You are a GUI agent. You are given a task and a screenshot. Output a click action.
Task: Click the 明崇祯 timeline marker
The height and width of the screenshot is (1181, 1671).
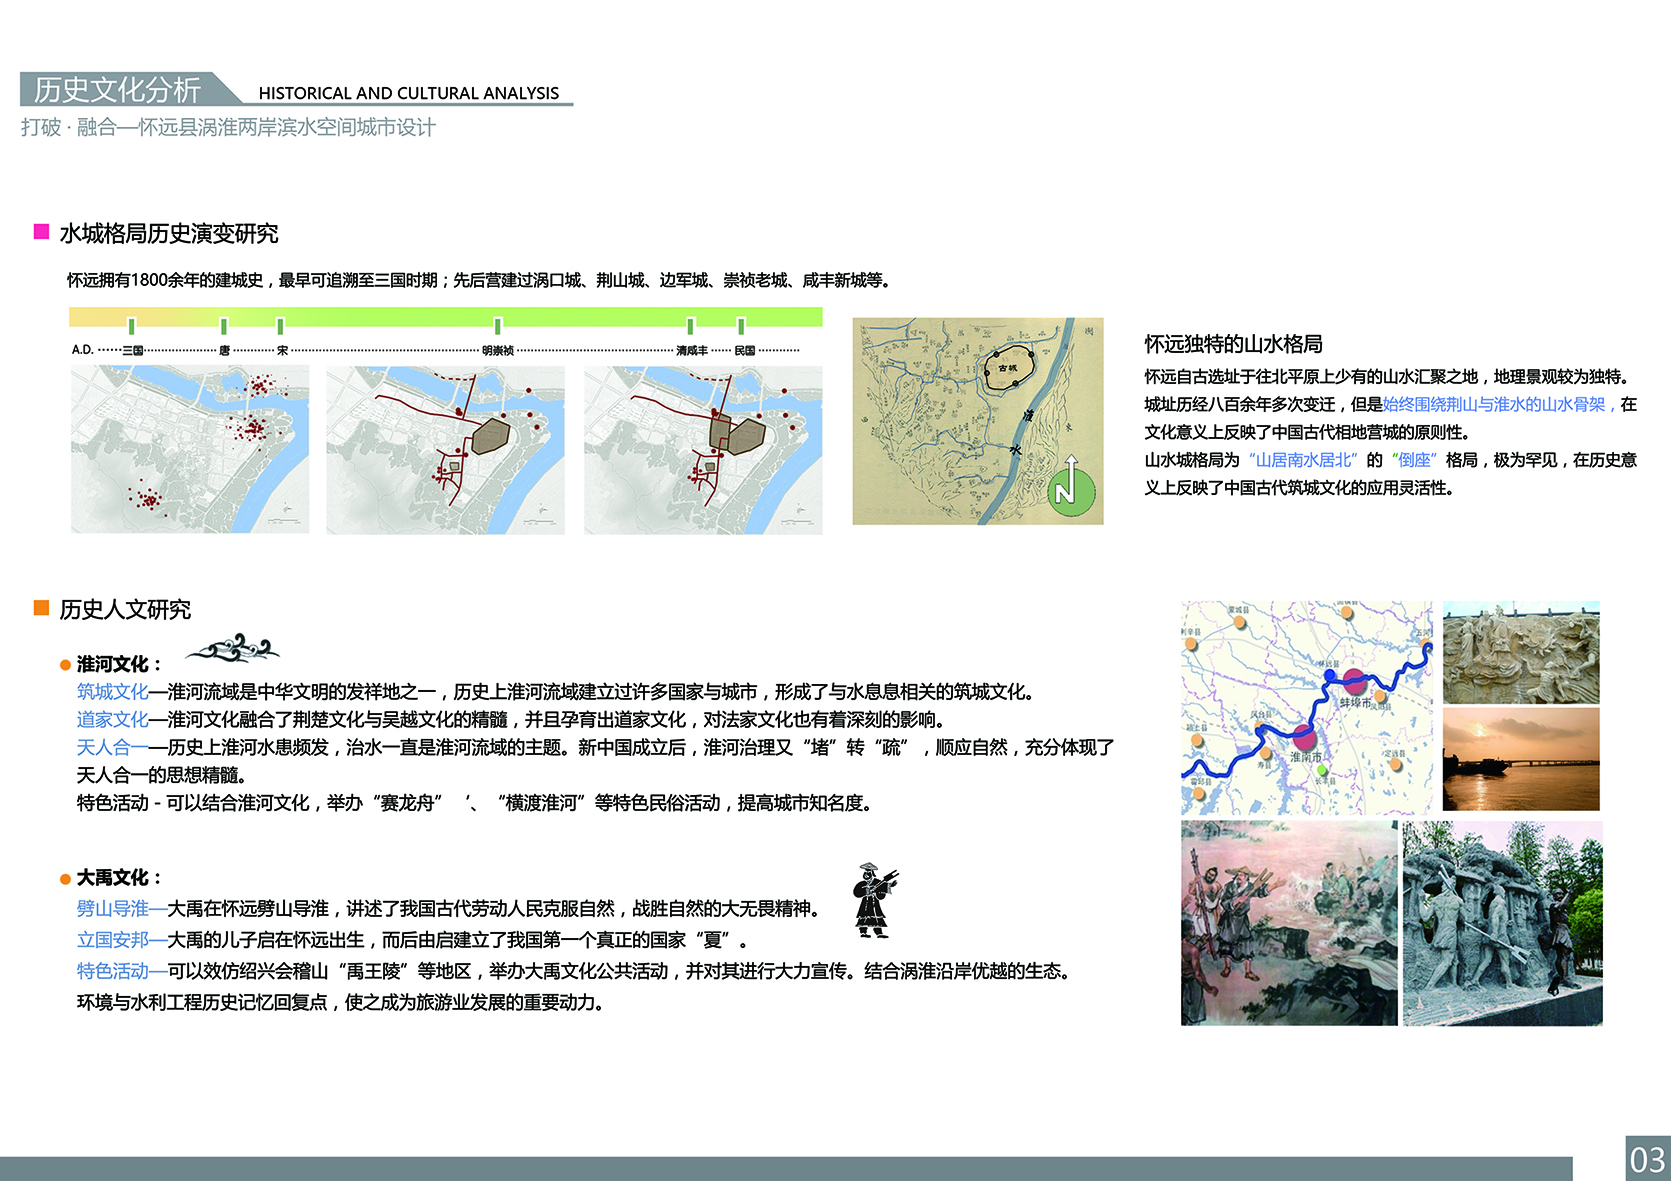498,326
